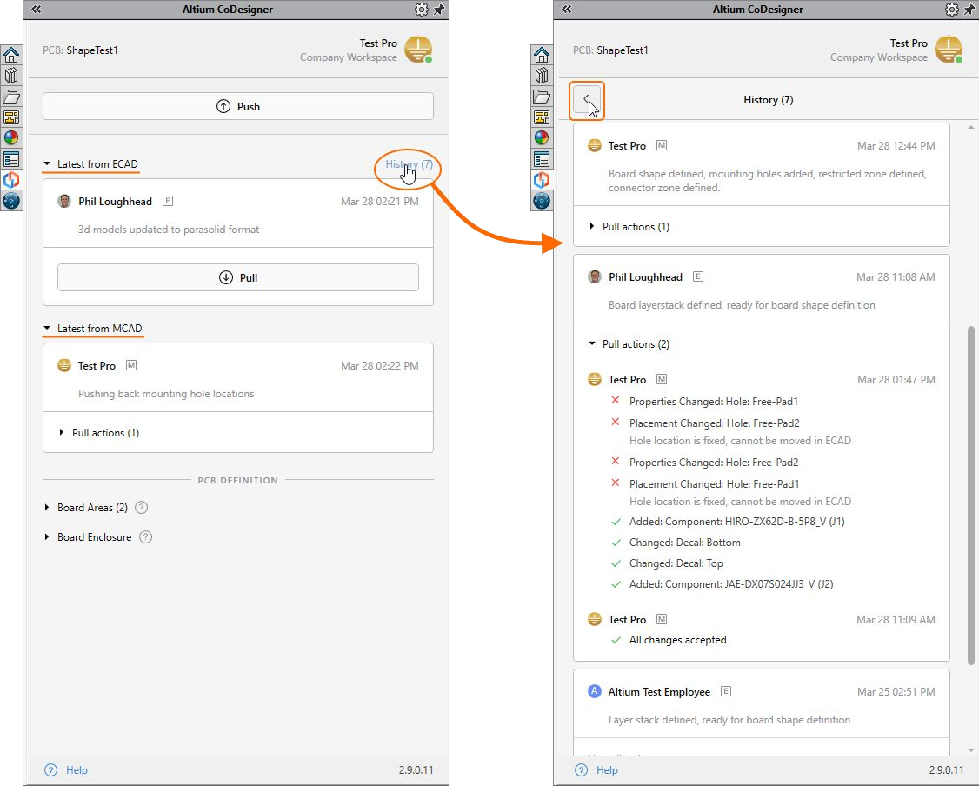
Task: Click Phil Loughhead's avatar under Latest from ECAD
Action: point(64,201)
